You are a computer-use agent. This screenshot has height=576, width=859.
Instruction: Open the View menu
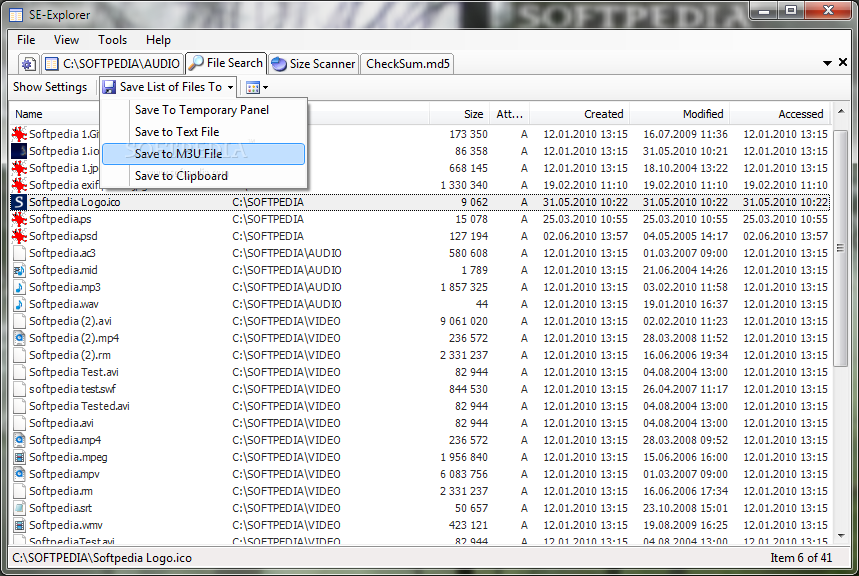click(x=66, y=40)
